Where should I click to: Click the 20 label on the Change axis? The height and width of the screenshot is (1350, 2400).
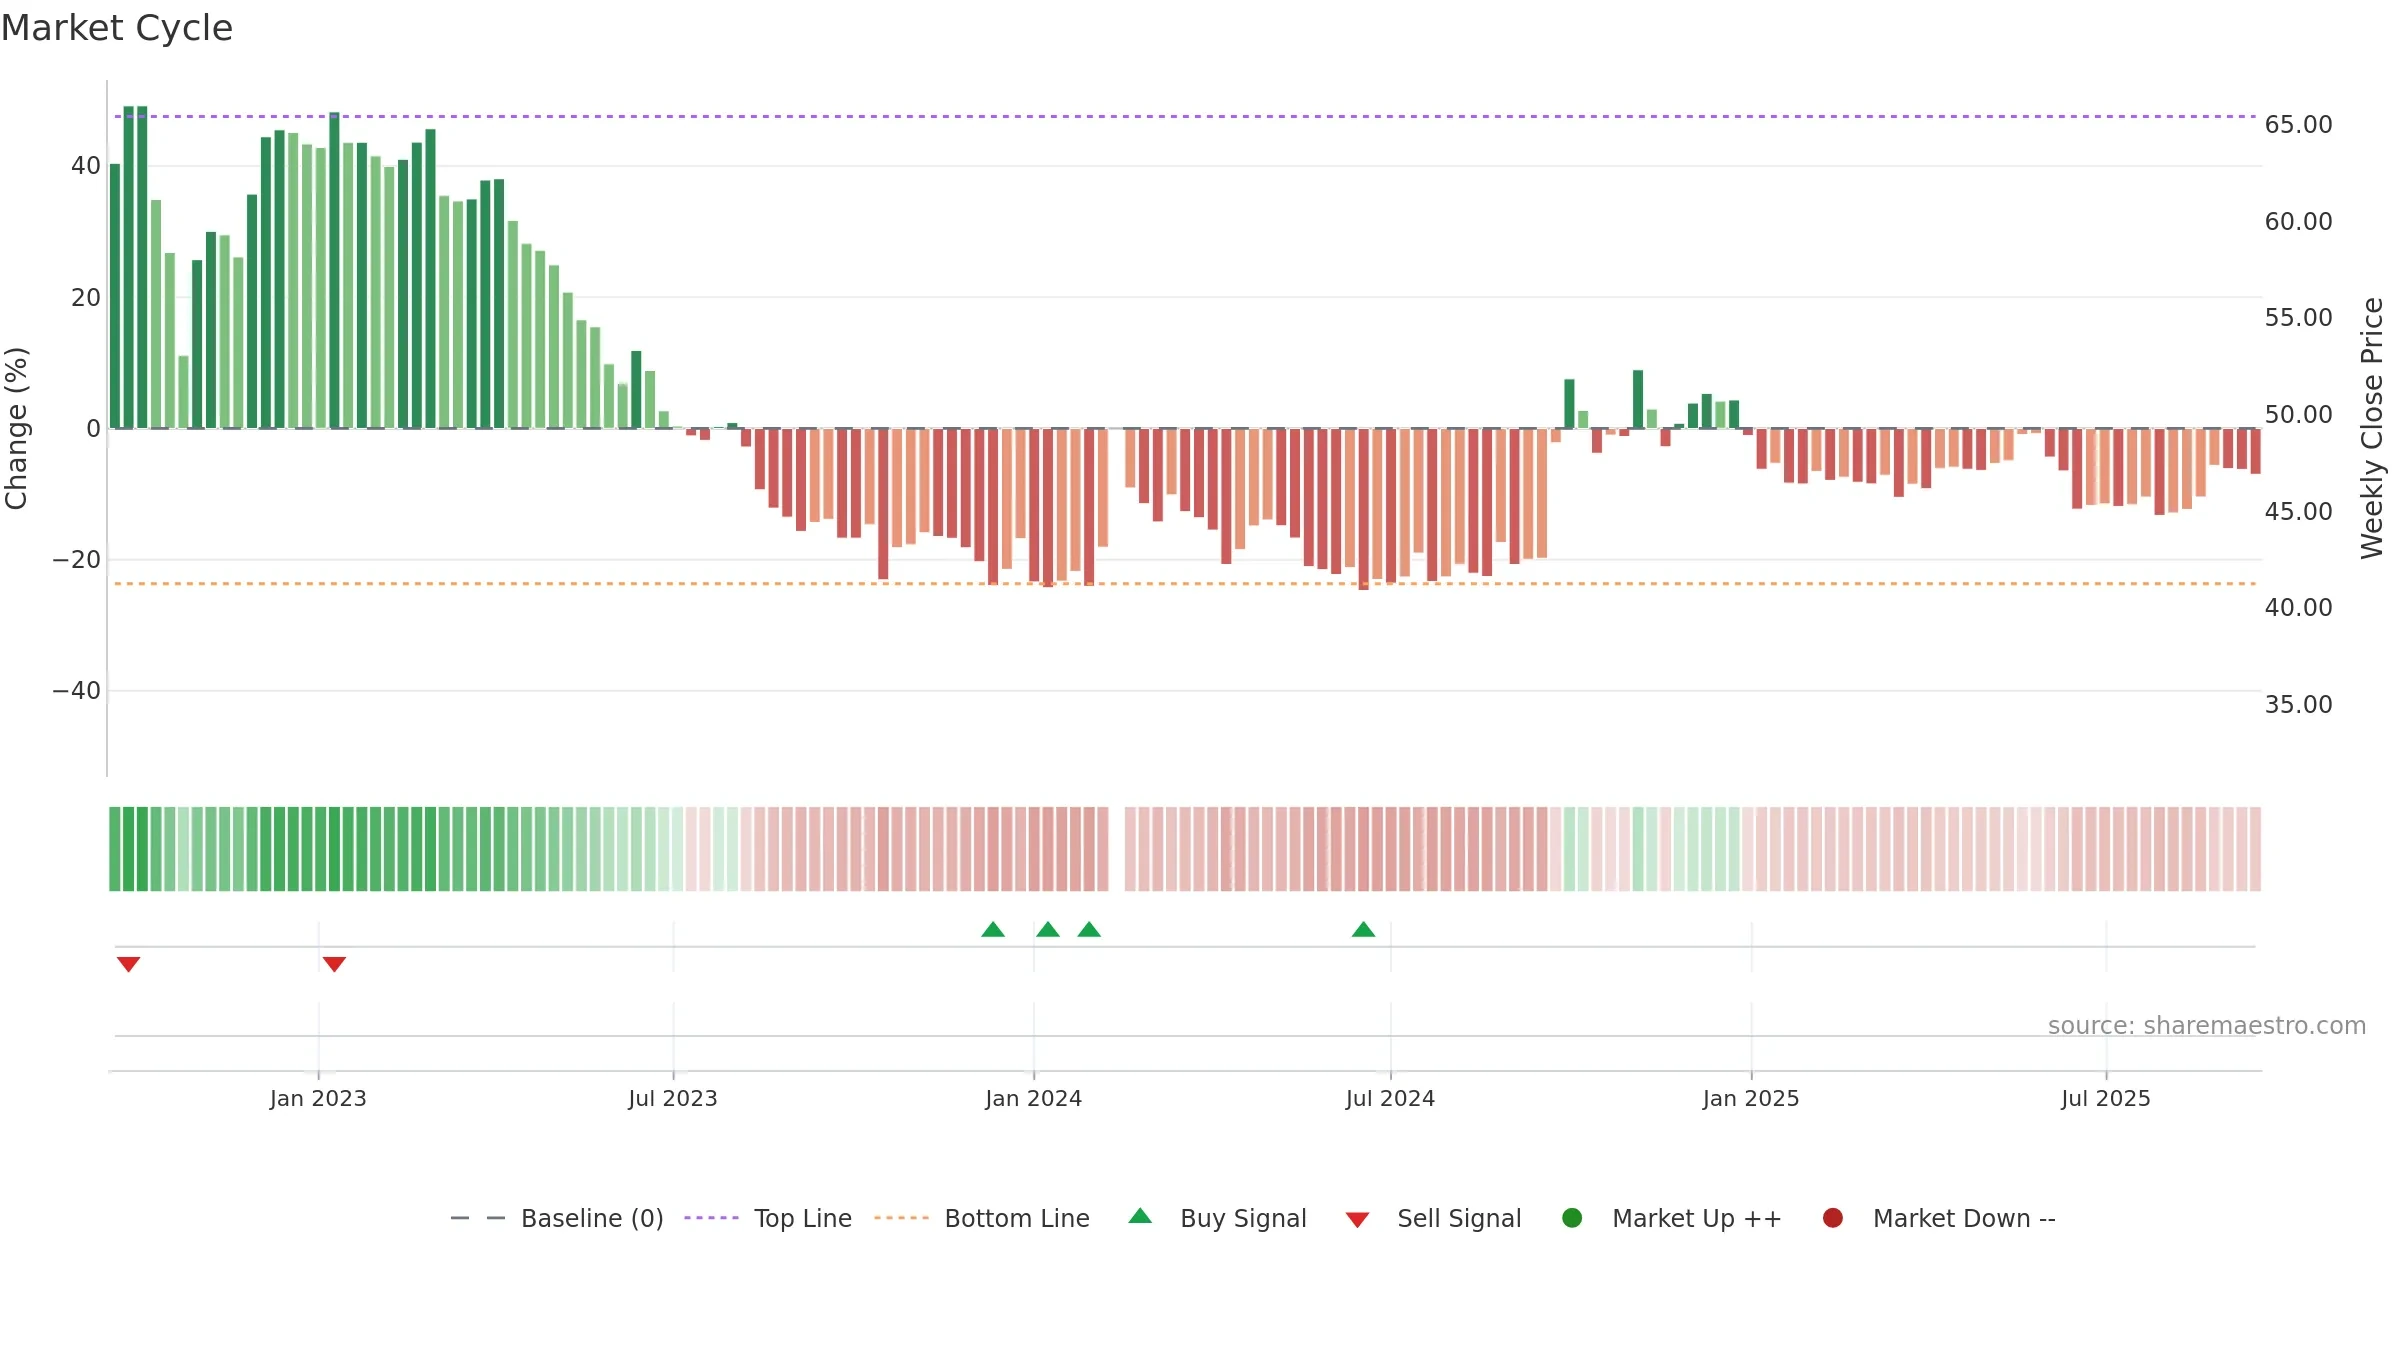click(x=86, y=298)
